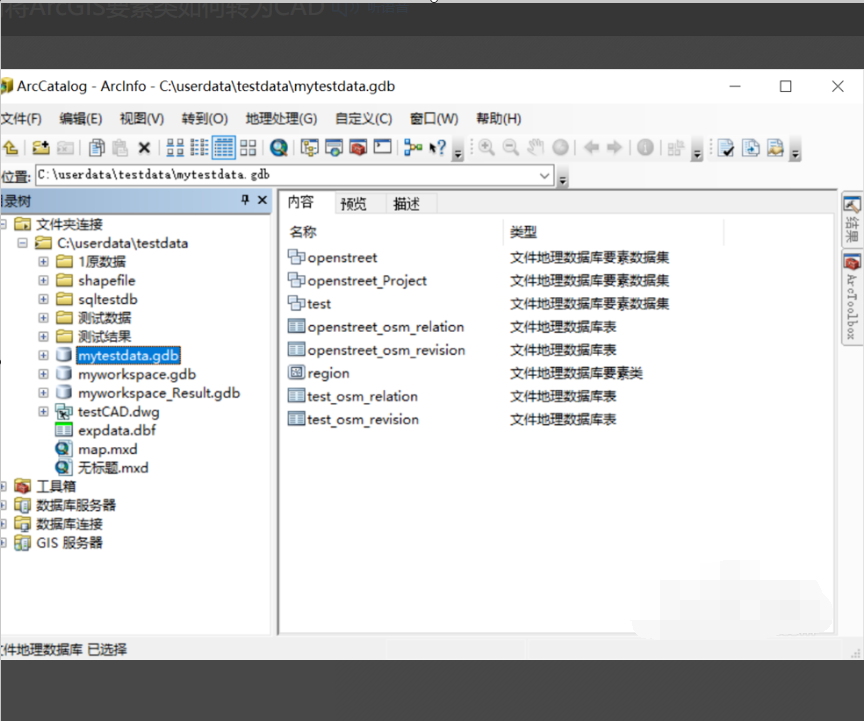The width and height of the screenshot is (864, 721).
Task: Pin the catalog tree panel
Action: point(245,200)
